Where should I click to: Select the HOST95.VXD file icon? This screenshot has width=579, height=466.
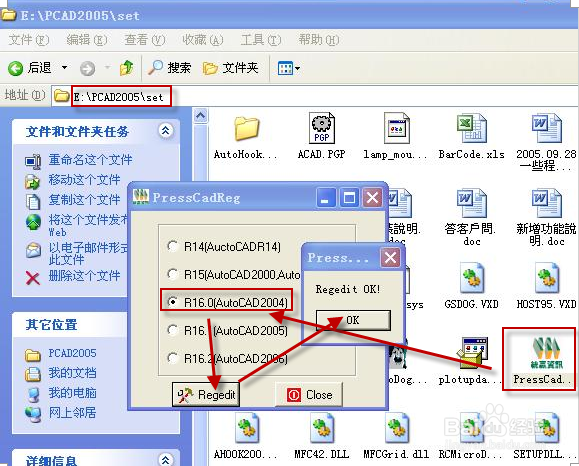[x=547, y=278]
